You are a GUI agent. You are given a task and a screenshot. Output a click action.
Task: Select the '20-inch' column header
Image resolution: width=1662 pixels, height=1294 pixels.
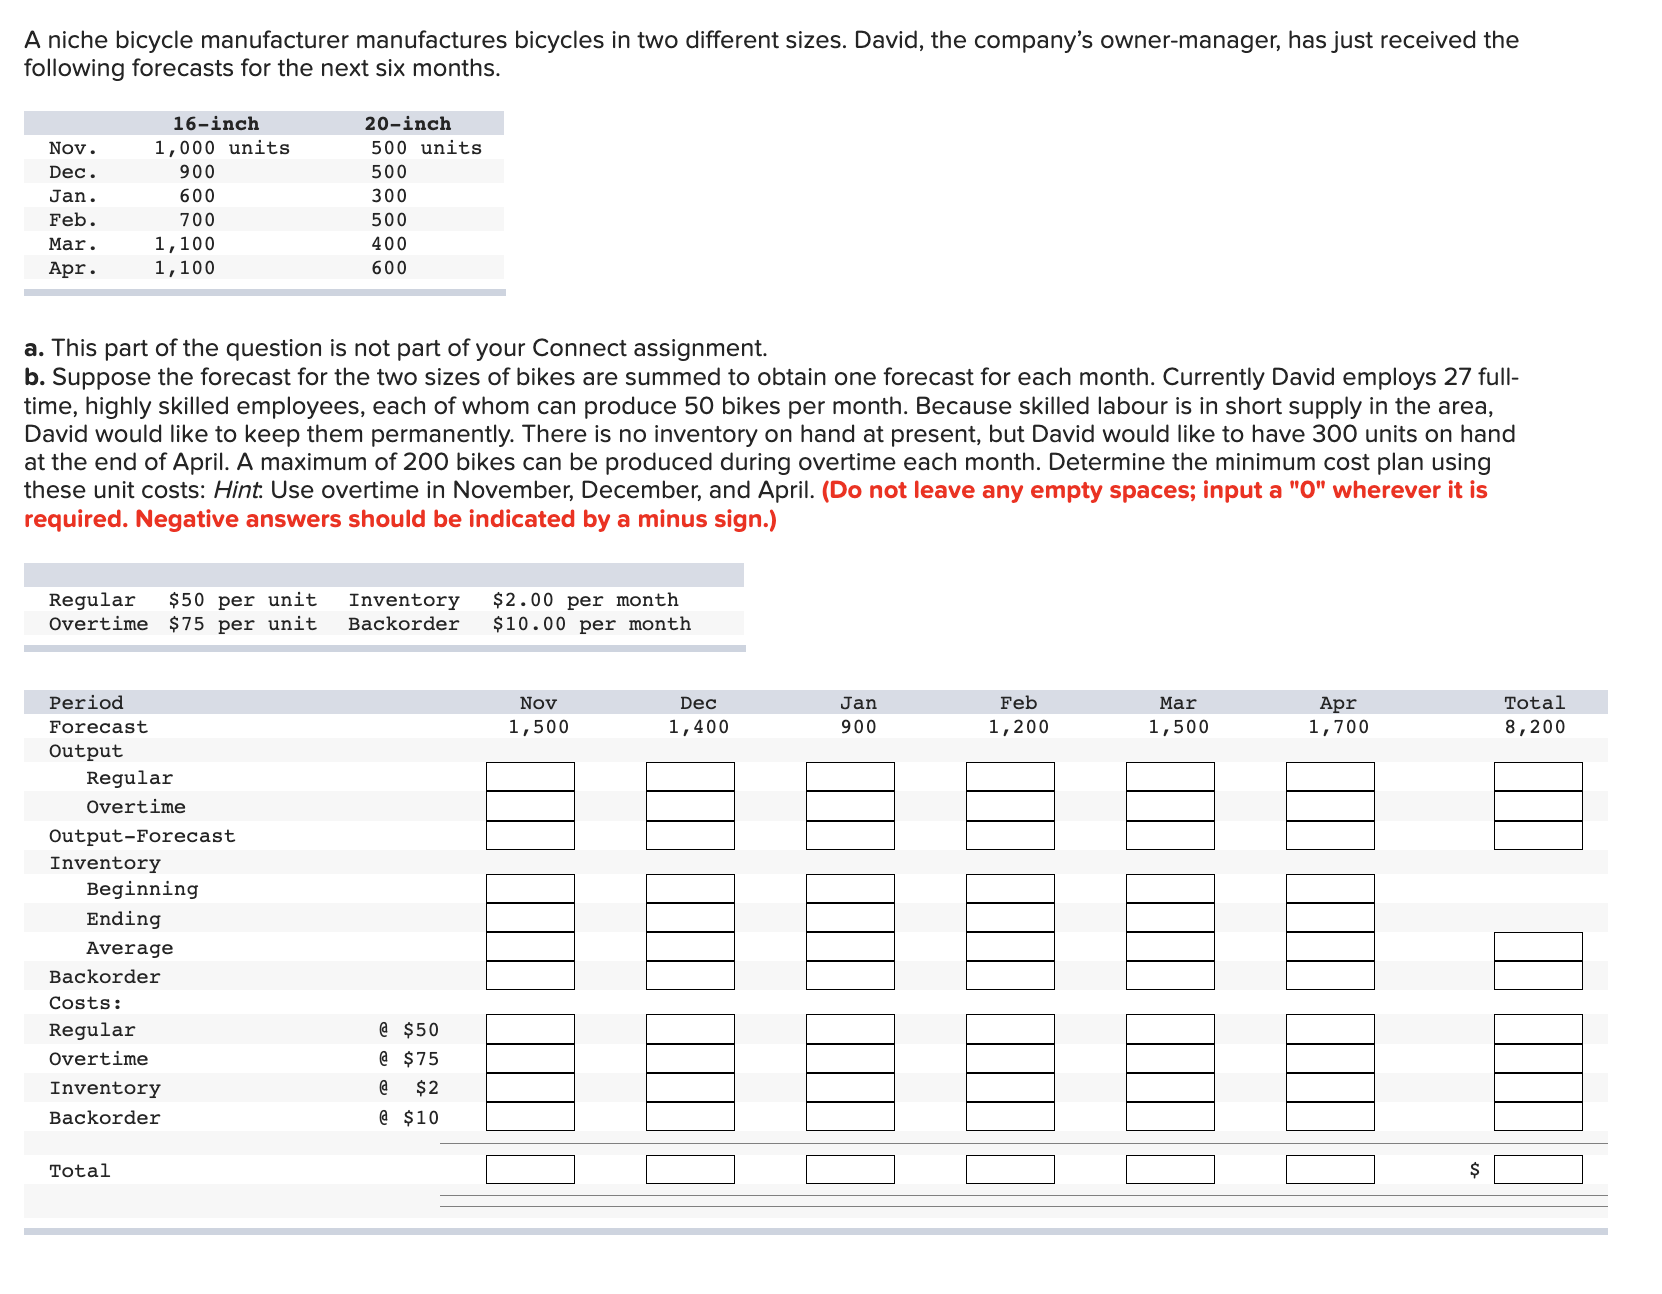tap(407, 124)
